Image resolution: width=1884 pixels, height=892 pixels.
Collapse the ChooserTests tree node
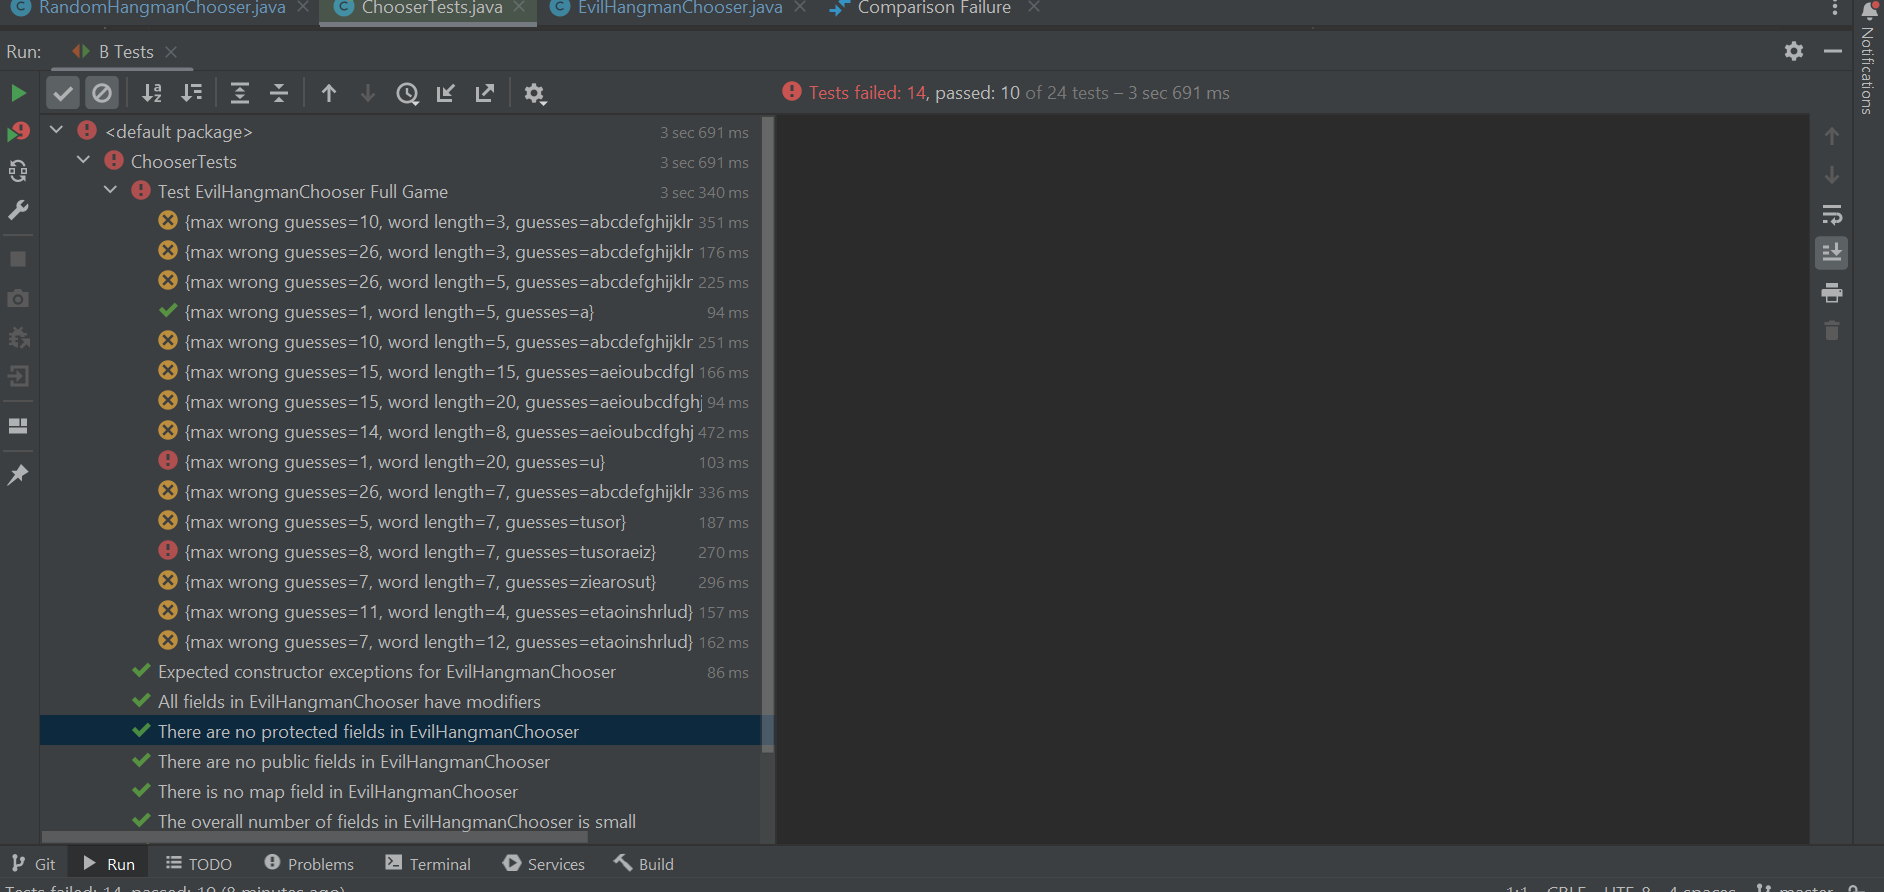coord(84,161)
